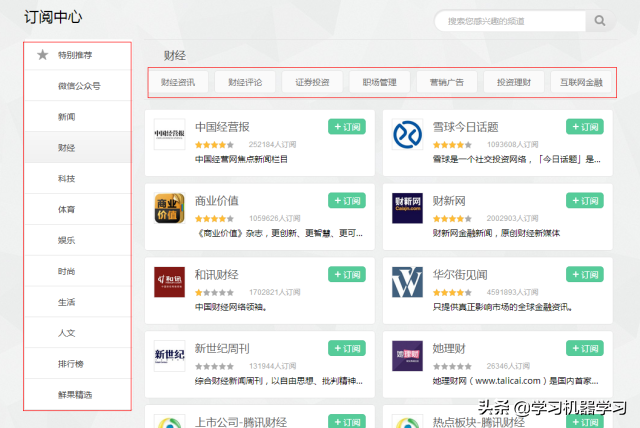The image size is (640, 428).
Task: Open the 财新网 logo icon
Action: click(x=407, y=208)
